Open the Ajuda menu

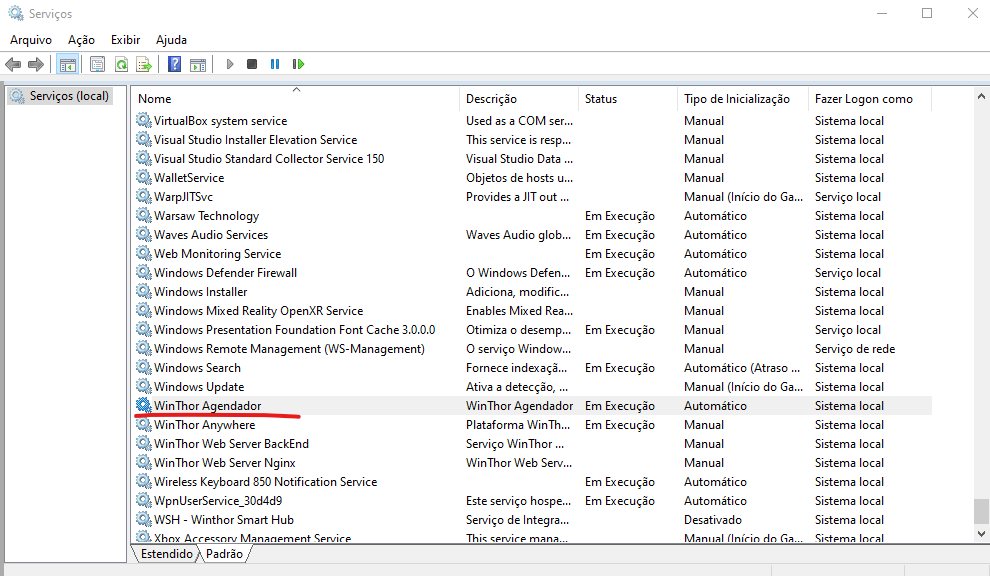[171, 40]
